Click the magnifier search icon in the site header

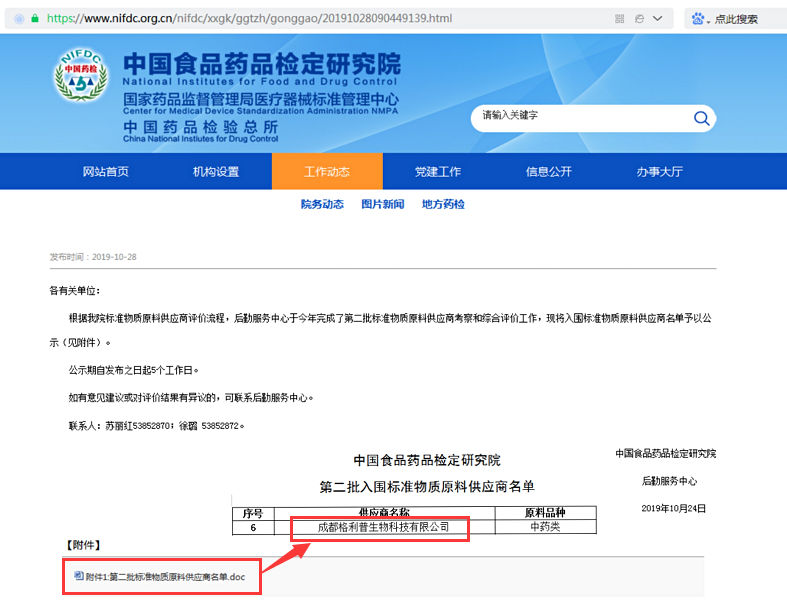[x=701, y=119]
